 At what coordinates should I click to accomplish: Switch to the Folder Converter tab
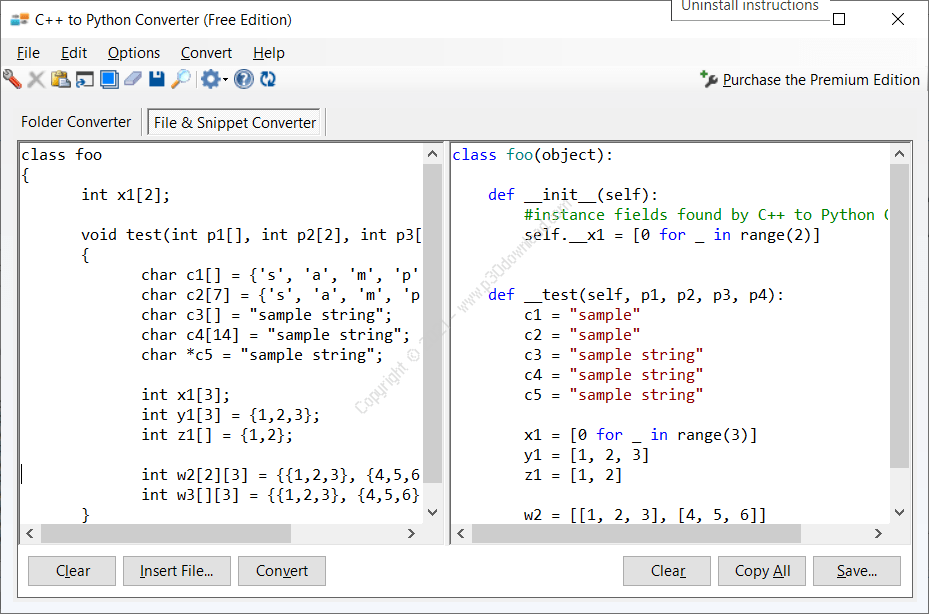(x=75, y=121)
